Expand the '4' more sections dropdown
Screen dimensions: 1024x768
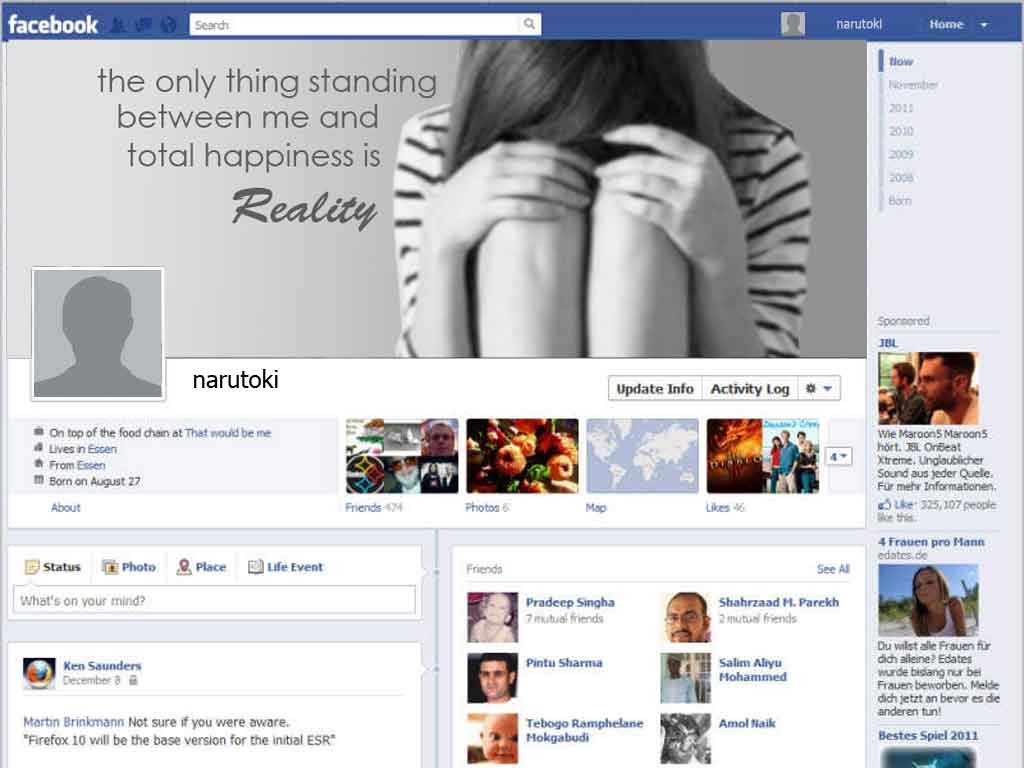pyautogui.click(x=839, y=456)
